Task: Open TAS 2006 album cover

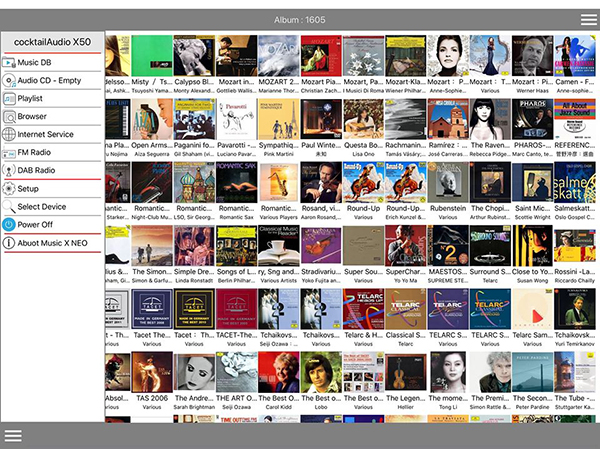Action: click(152, 372)
